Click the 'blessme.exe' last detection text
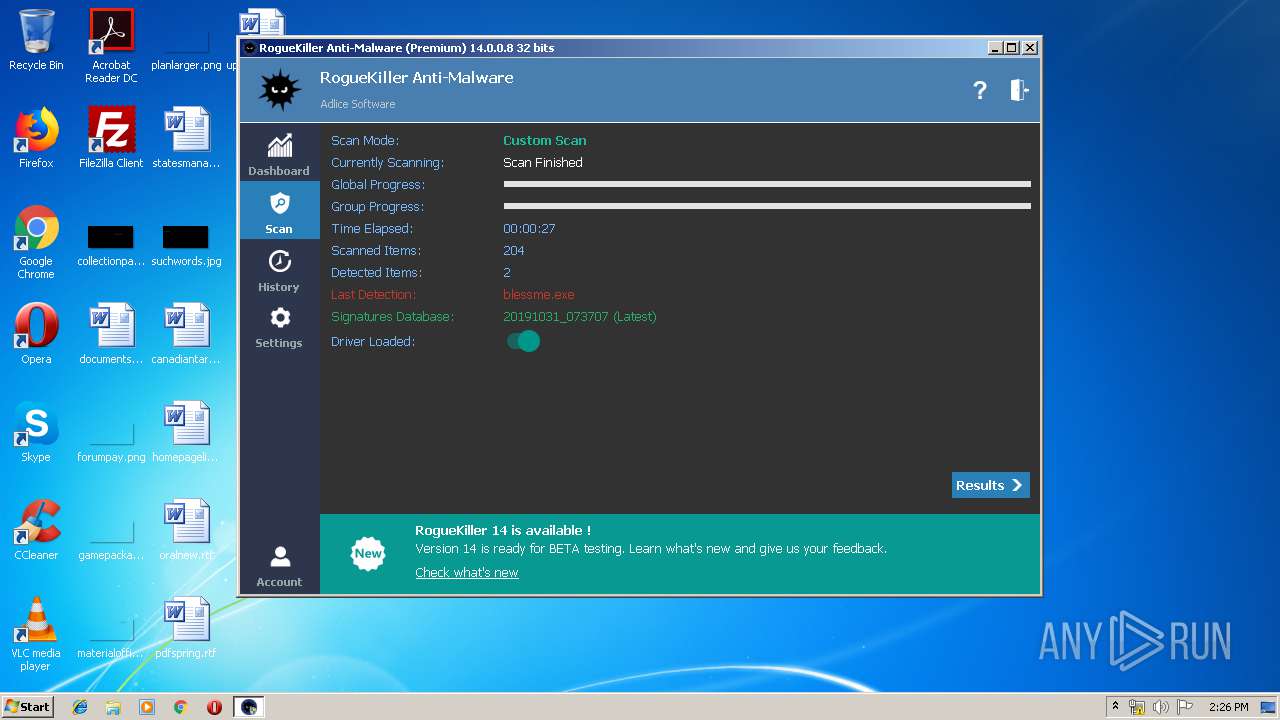Viewport: 1280px width, 720px height. (x=539, y=294)
